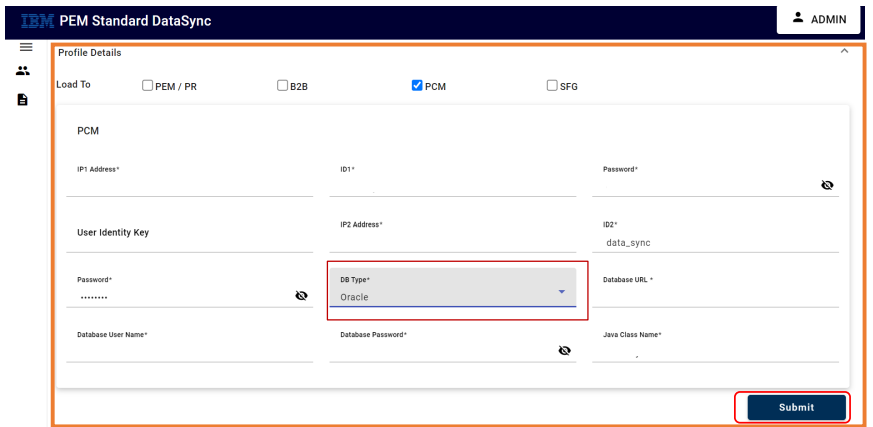Image resolution: width=873 pixels, height=427 pixels.
Task: Click the IBM logo in header
Action: (x=37, y=21)
